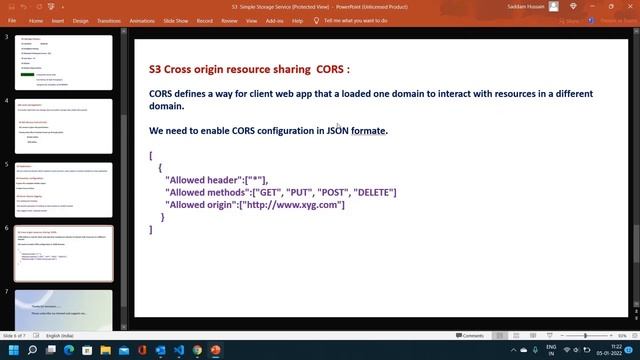Click the spell check accessibility status icon
Image resolution: width=640 pixels, height=360 pixels.
click(x=36, y=336)
